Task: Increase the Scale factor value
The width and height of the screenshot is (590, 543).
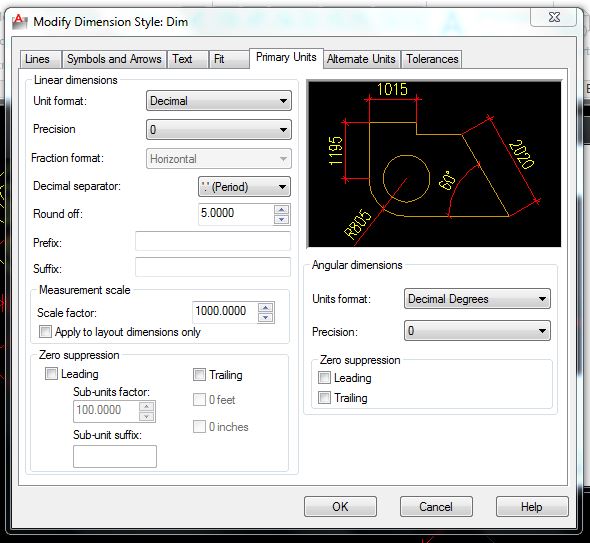Action: tap(266, 307)
